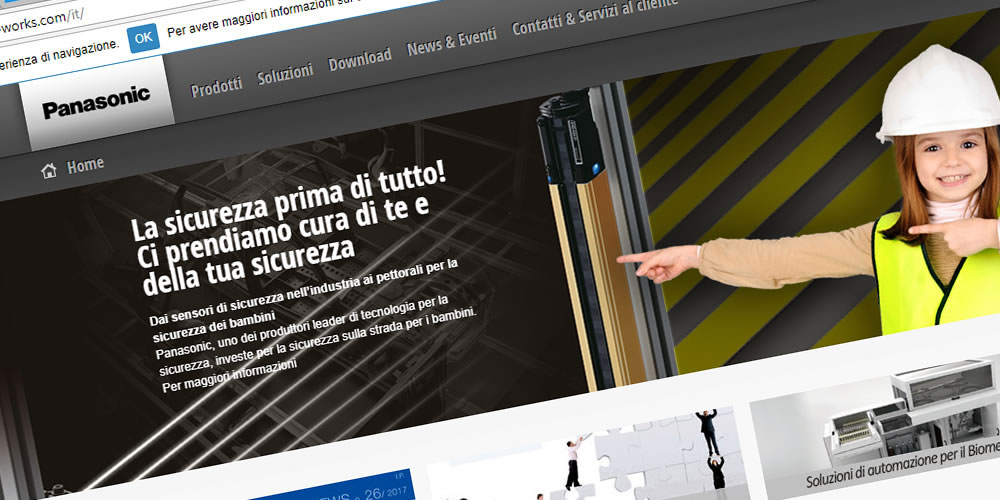1000x500 pixels.
Task: Click the headline 'La sicurezza prima di tutto!'
Action: coord(288,202)
